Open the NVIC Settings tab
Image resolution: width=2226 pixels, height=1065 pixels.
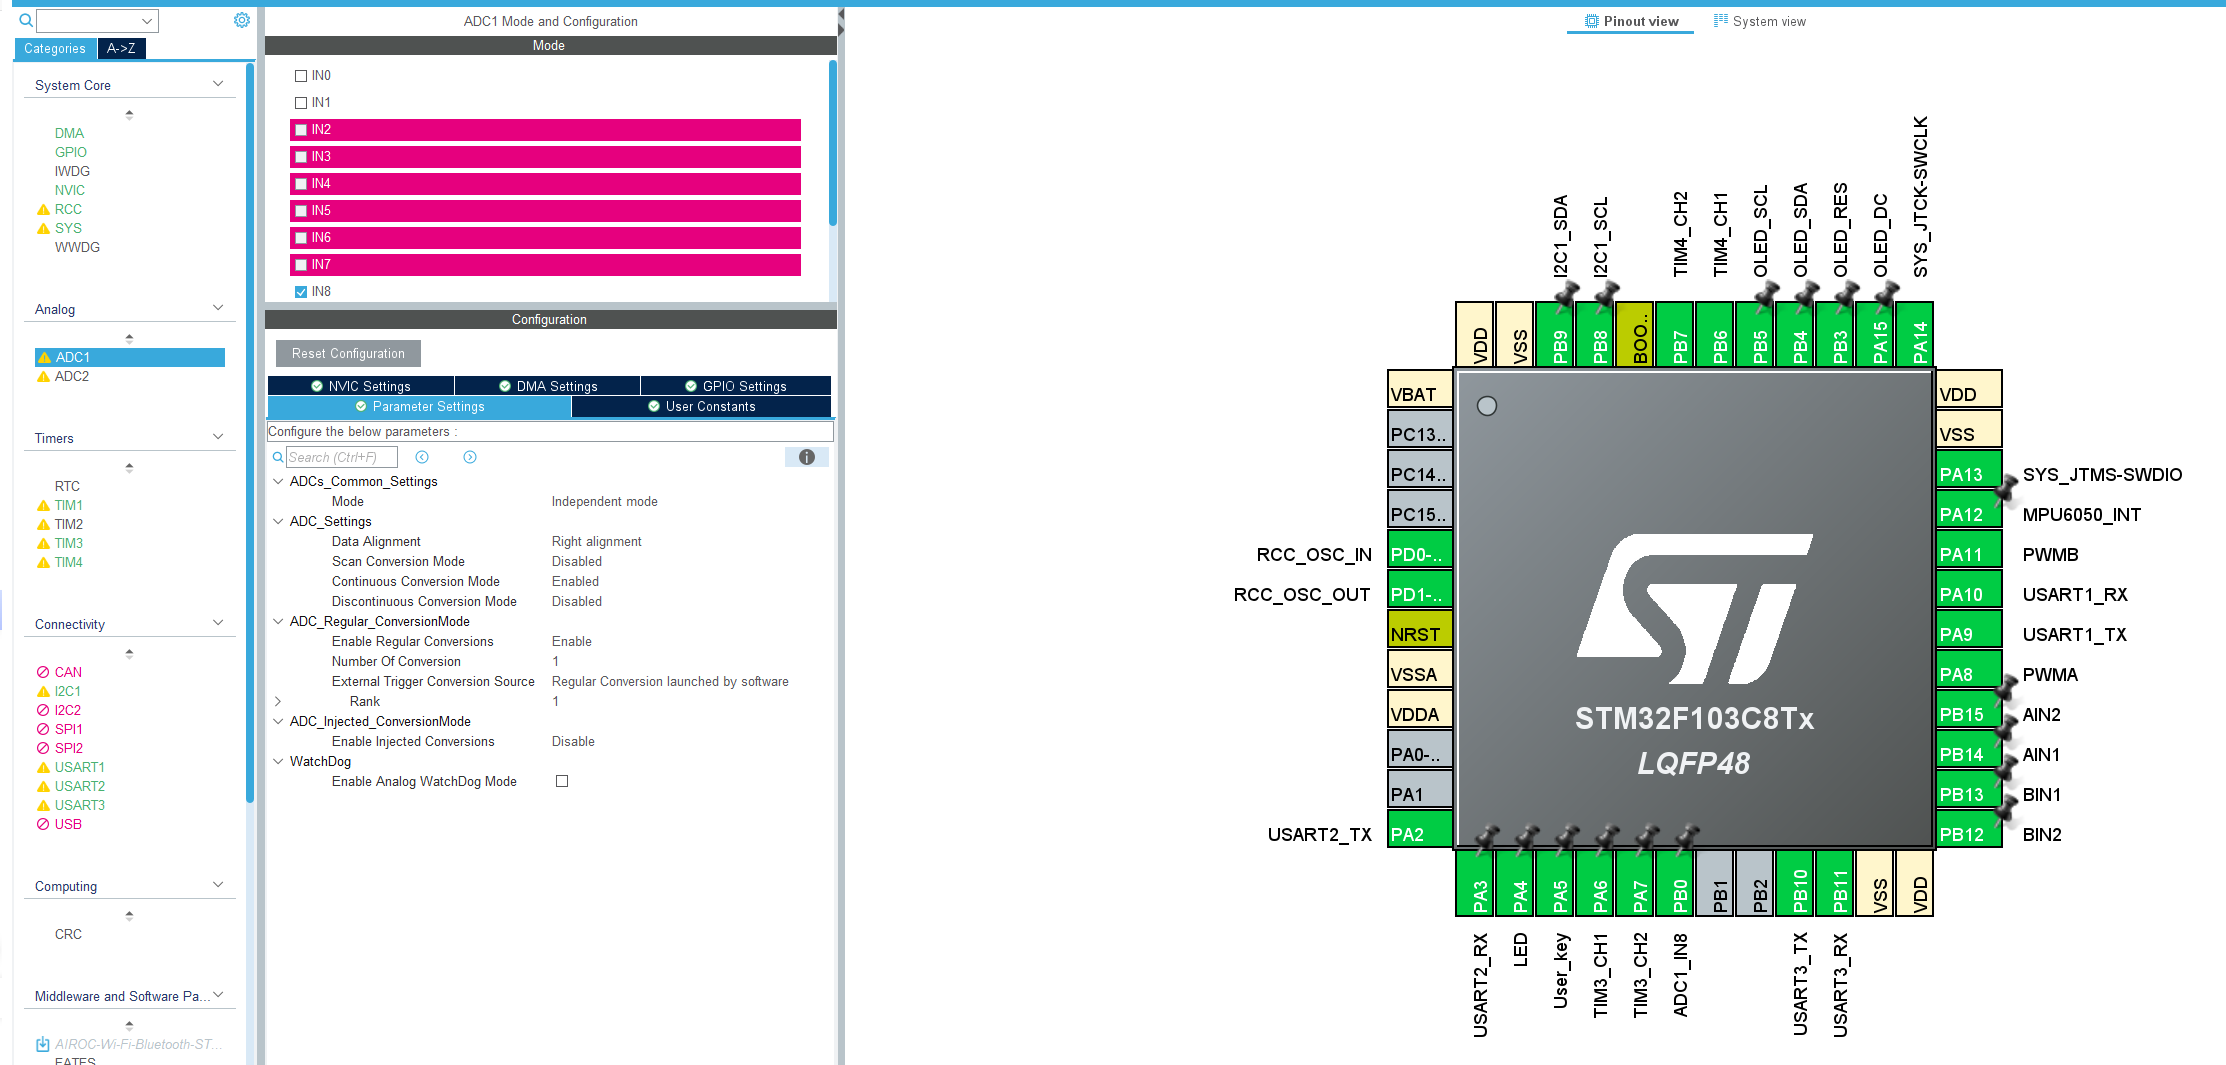[x=361, y=386]
